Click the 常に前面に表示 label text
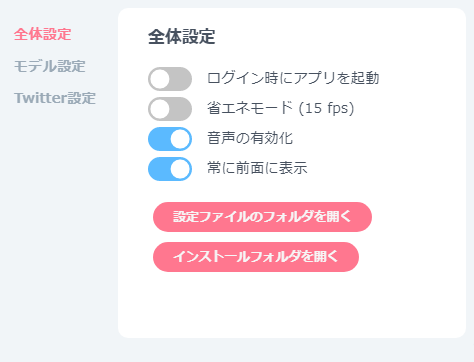Image resolution: width=474 pixels, height=362 pixels. pos(257,168)
